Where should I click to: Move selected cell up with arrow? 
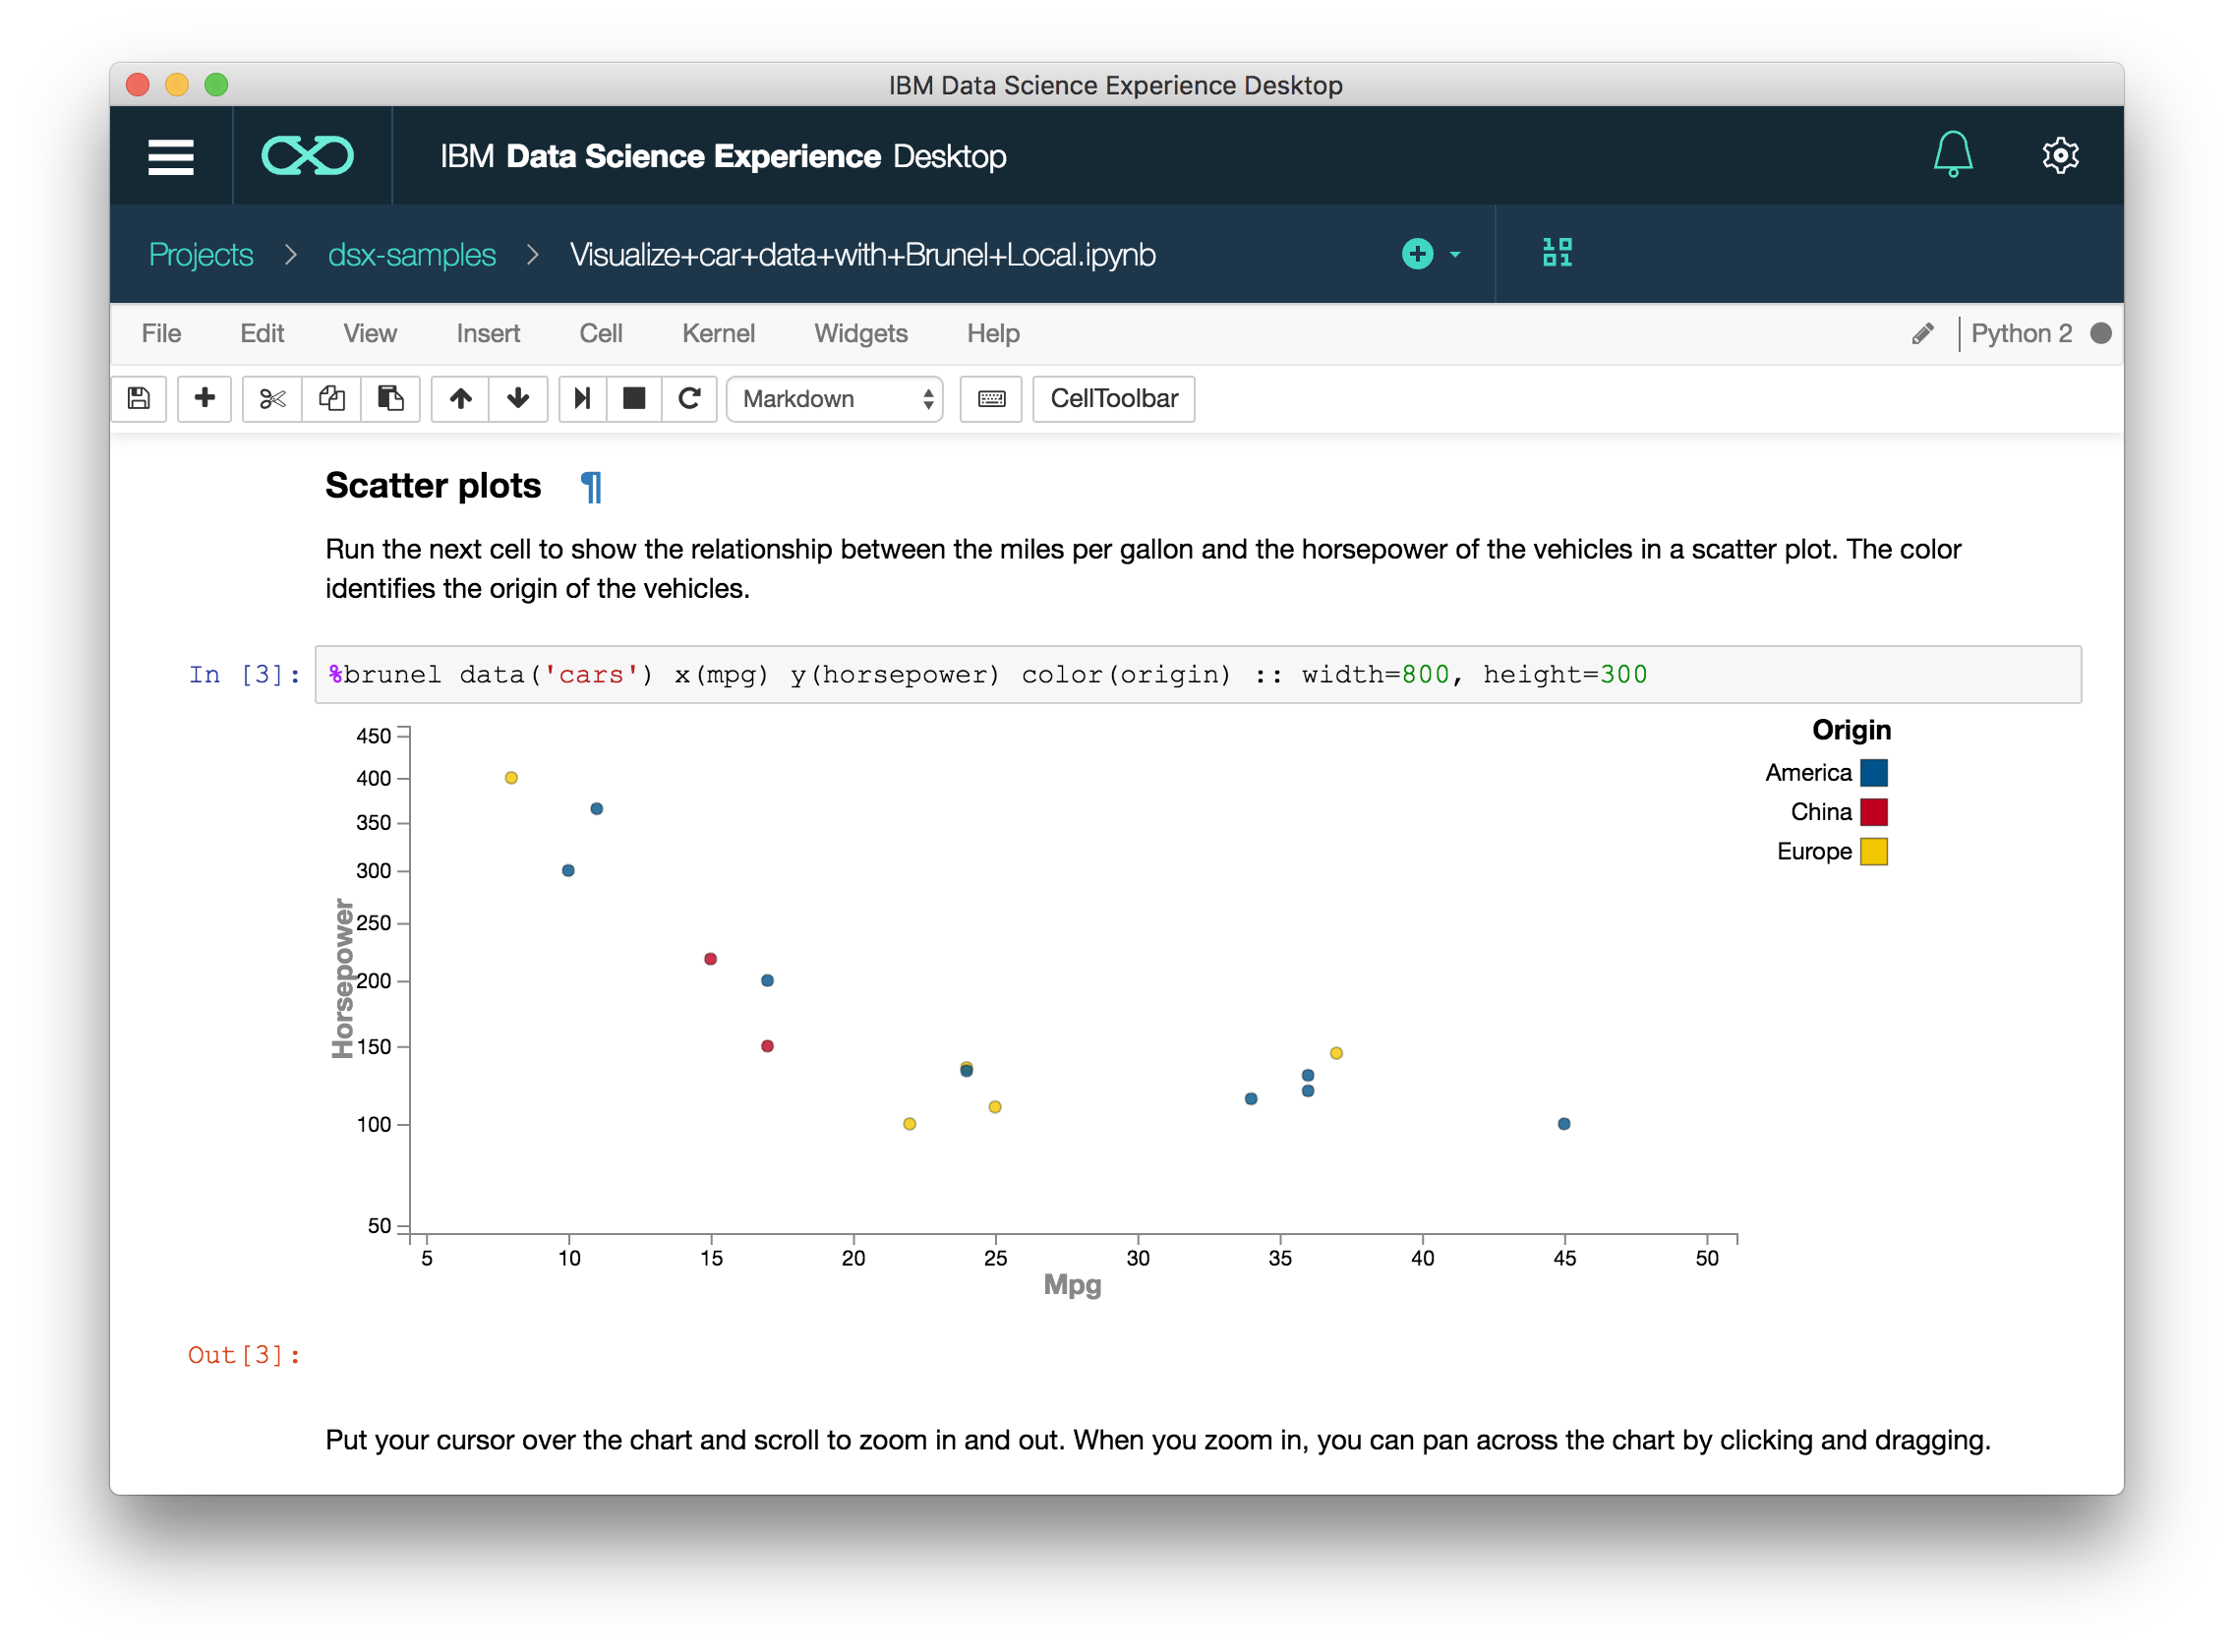(x=460, y=398)
